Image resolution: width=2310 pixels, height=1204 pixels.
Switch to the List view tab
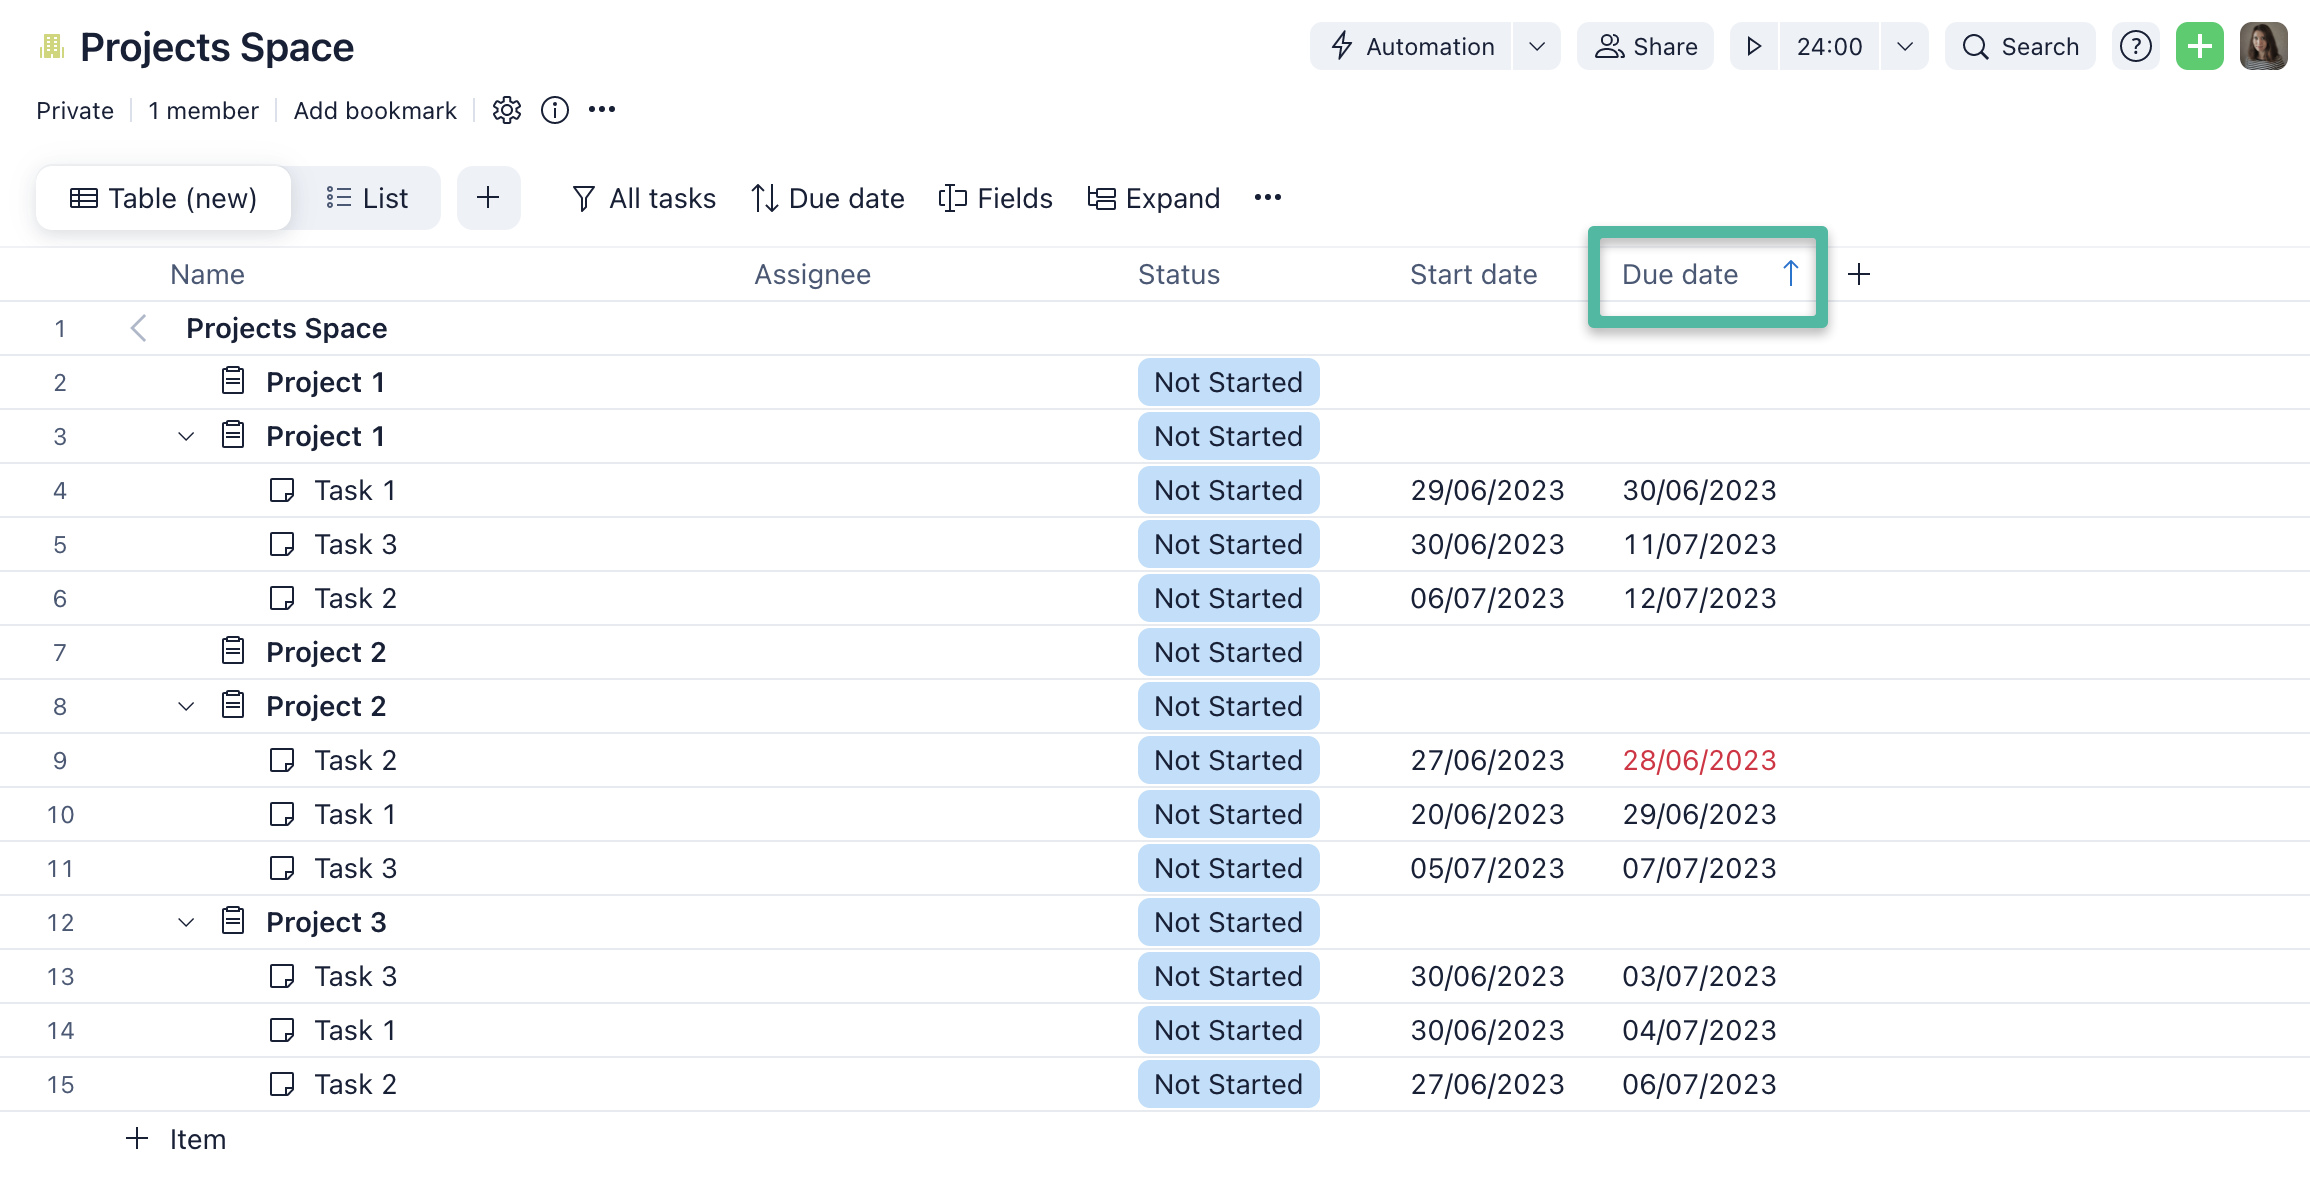pos(367,198)
